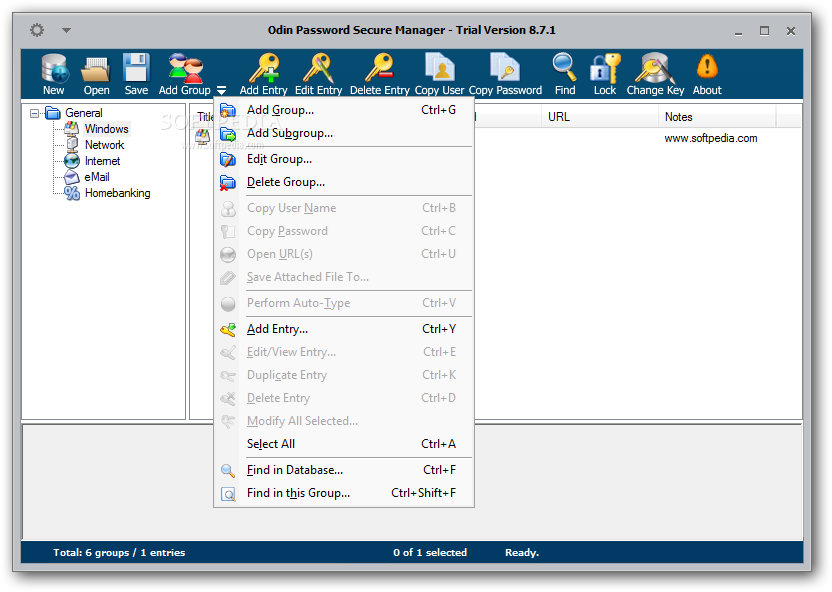Image resolution: width=832 pixels, height=592 pixels.
Task: Click the '0 of 1 selected' status text
Action: 430,553
